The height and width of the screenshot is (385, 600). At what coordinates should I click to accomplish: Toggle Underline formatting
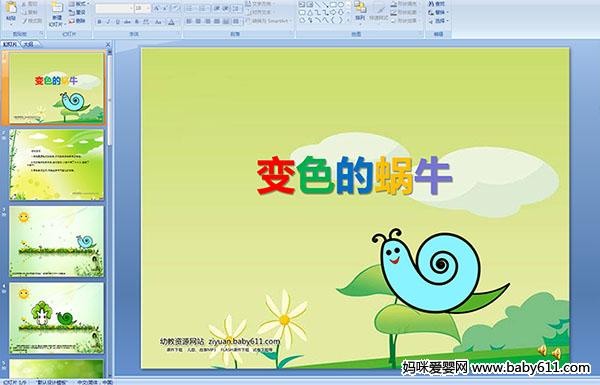coord(117,22)
